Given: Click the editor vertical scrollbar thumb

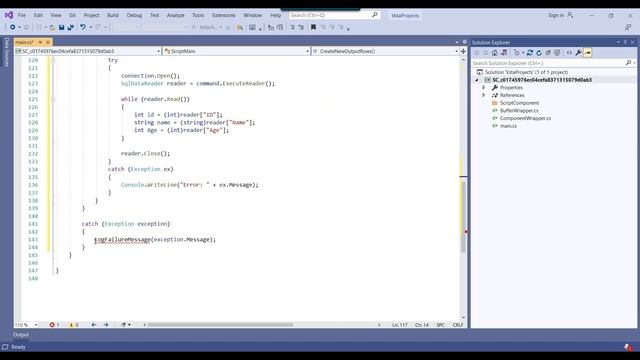Looking at the screenshot, I should point(463,216).
